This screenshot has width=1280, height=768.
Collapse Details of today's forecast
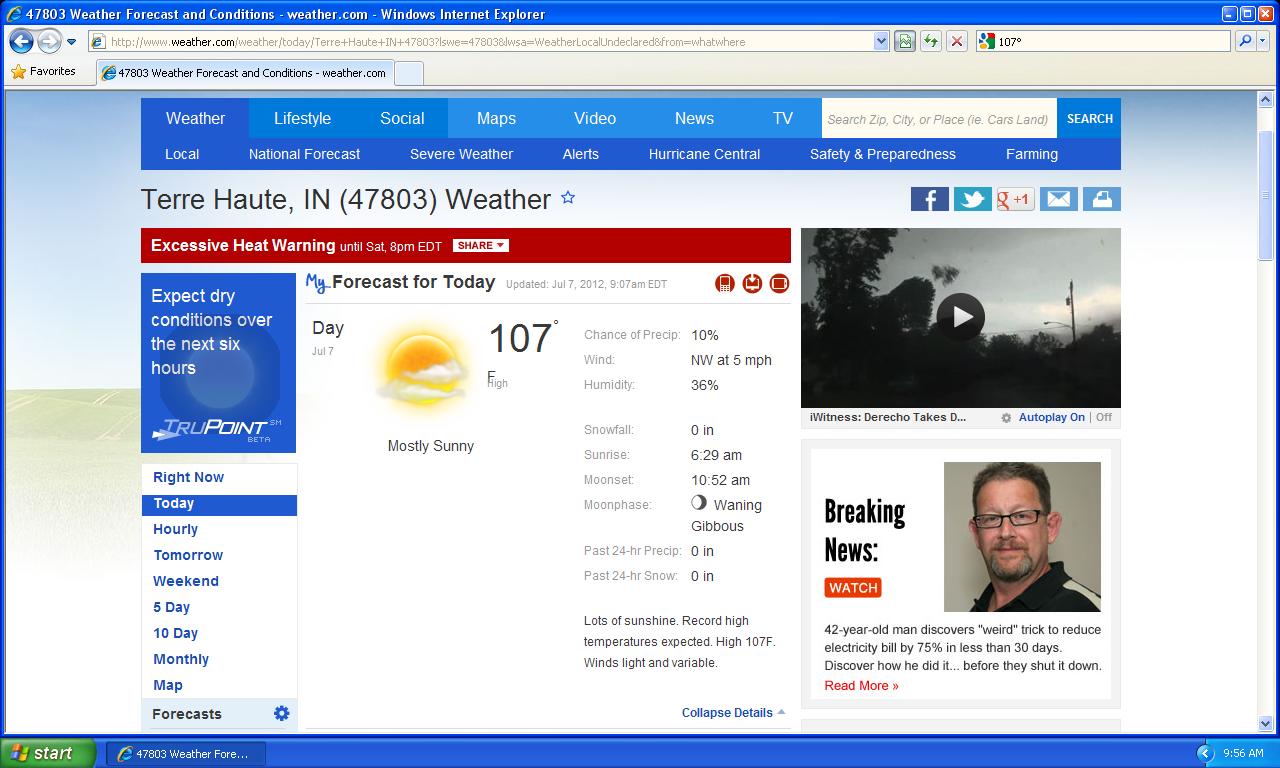[x=733, y=713]
